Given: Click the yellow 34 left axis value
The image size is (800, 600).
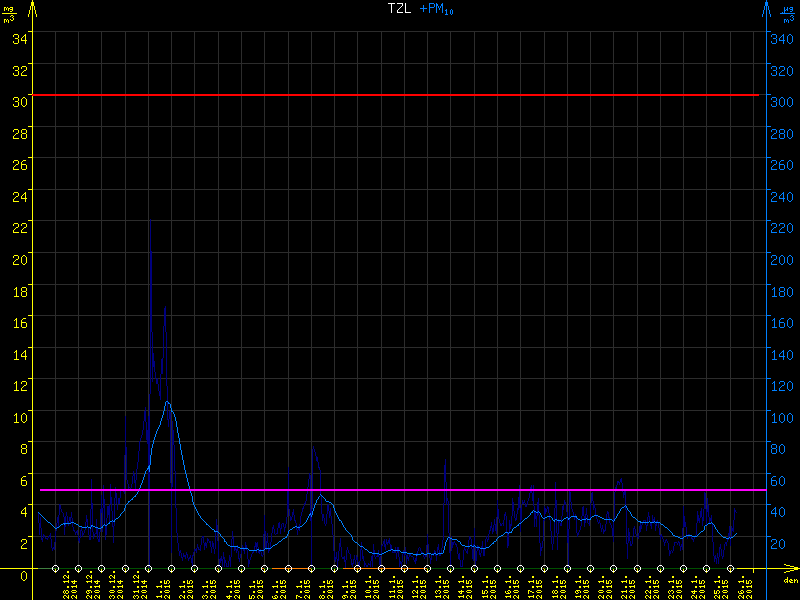Looking at the screenshot, I should 20,38.
